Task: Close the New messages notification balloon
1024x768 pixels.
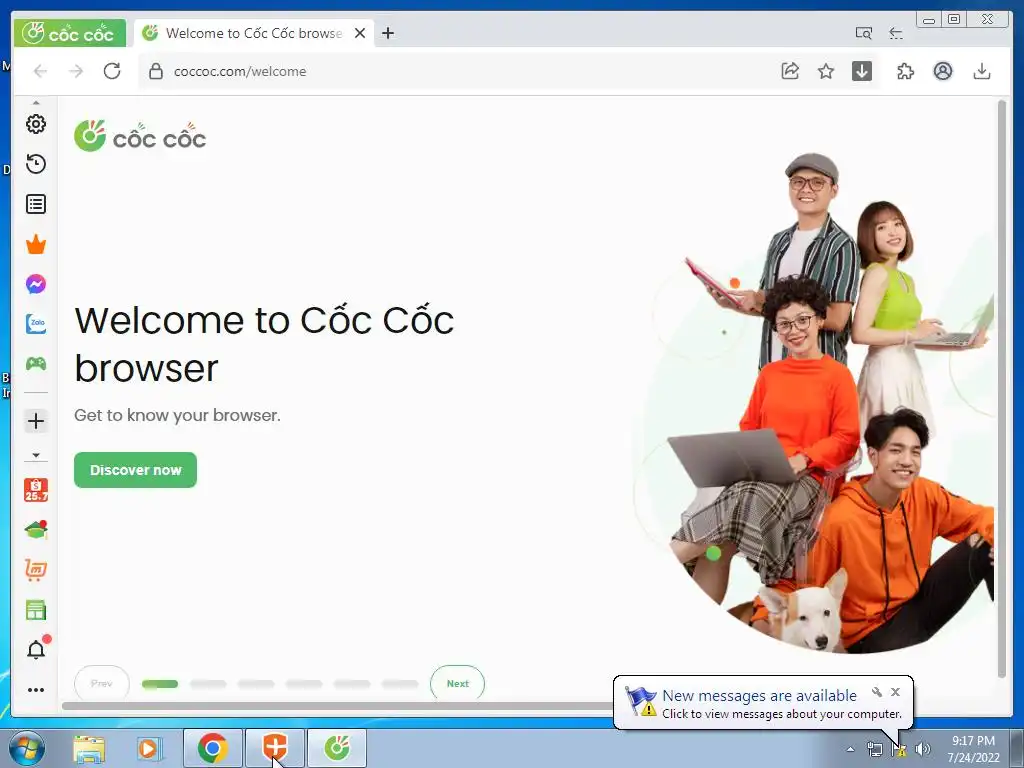Action: click(895, 692)
